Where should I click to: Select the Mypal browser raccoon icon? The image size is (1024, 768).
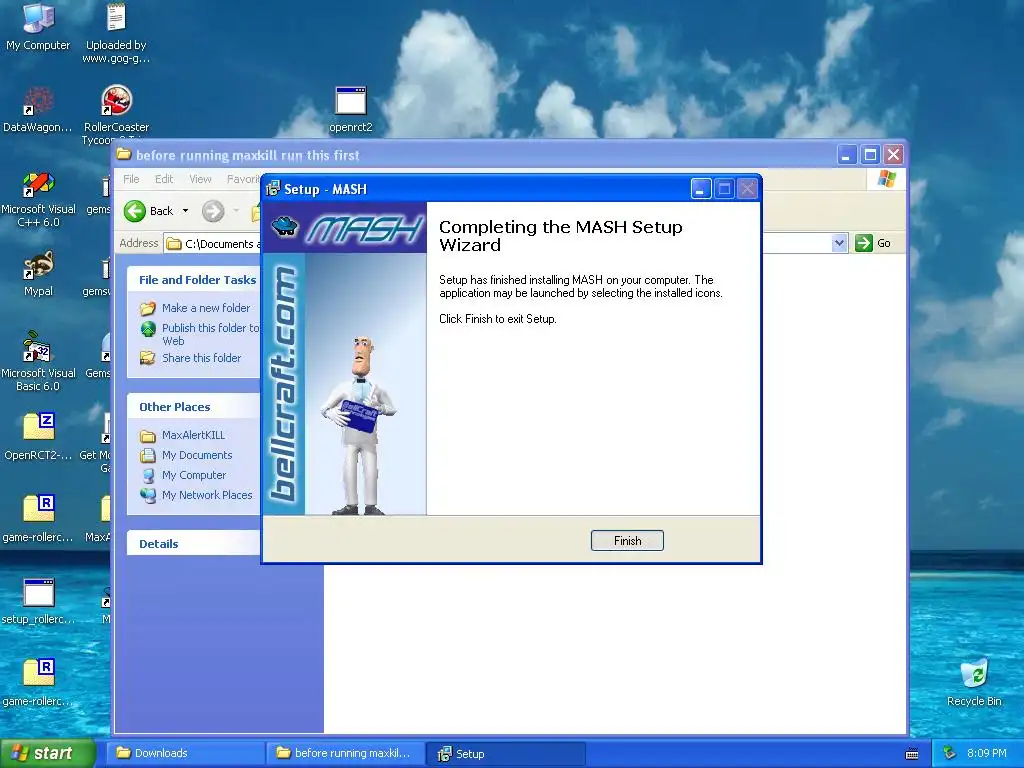pos(38,273)
